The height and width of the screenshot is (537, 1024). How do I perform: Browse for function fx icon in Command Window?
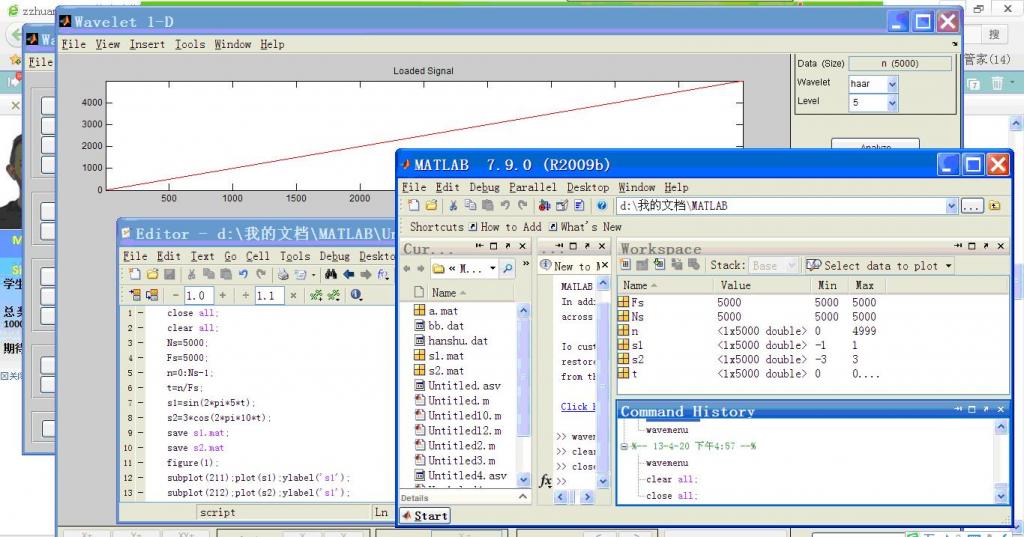(546, 481)
